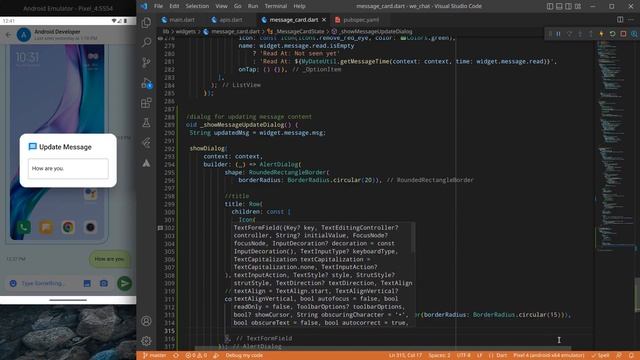The height and width of the screenshot is (360, 640).
Task: Click Ln 315, Col 17 in status bar
Action: 405,356
